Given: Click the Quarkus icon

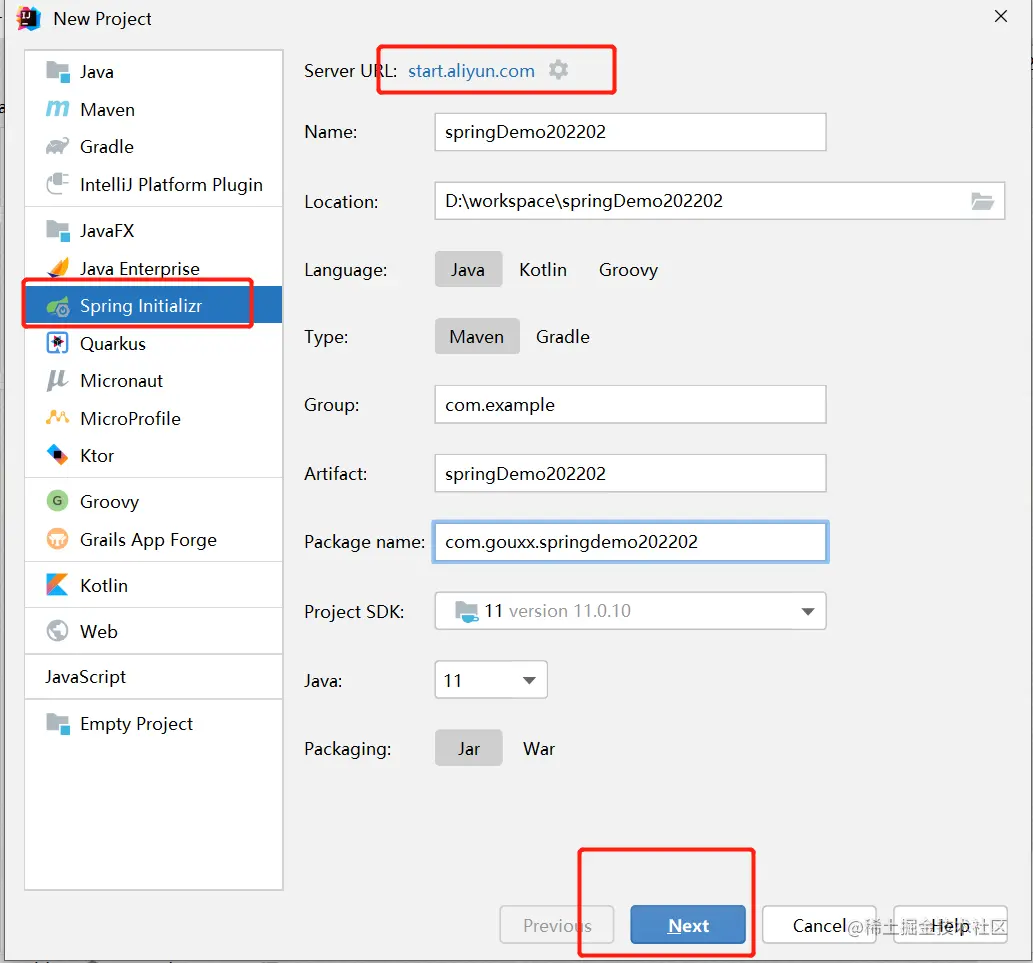Looking at the screenshot, I should tap(58, 343).
